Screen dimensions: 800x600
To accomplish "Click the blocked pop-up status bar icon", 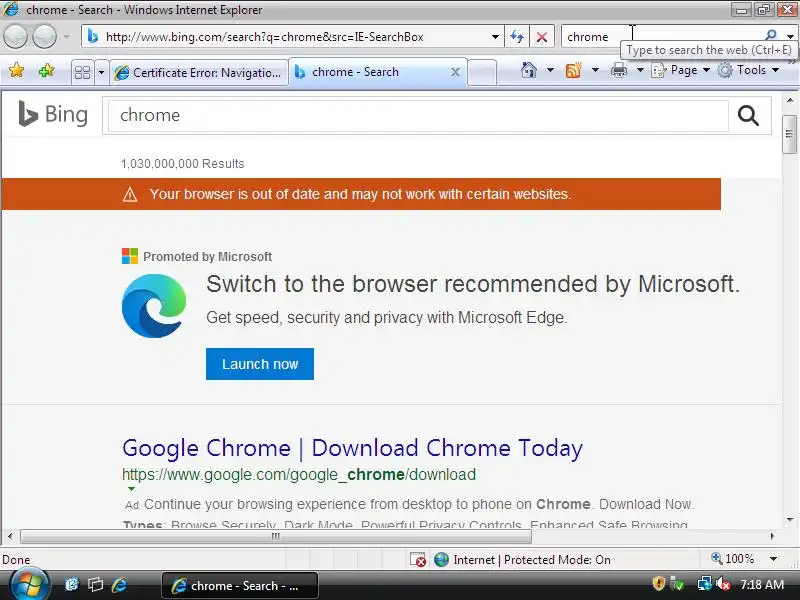I will (x=417, y=560).
